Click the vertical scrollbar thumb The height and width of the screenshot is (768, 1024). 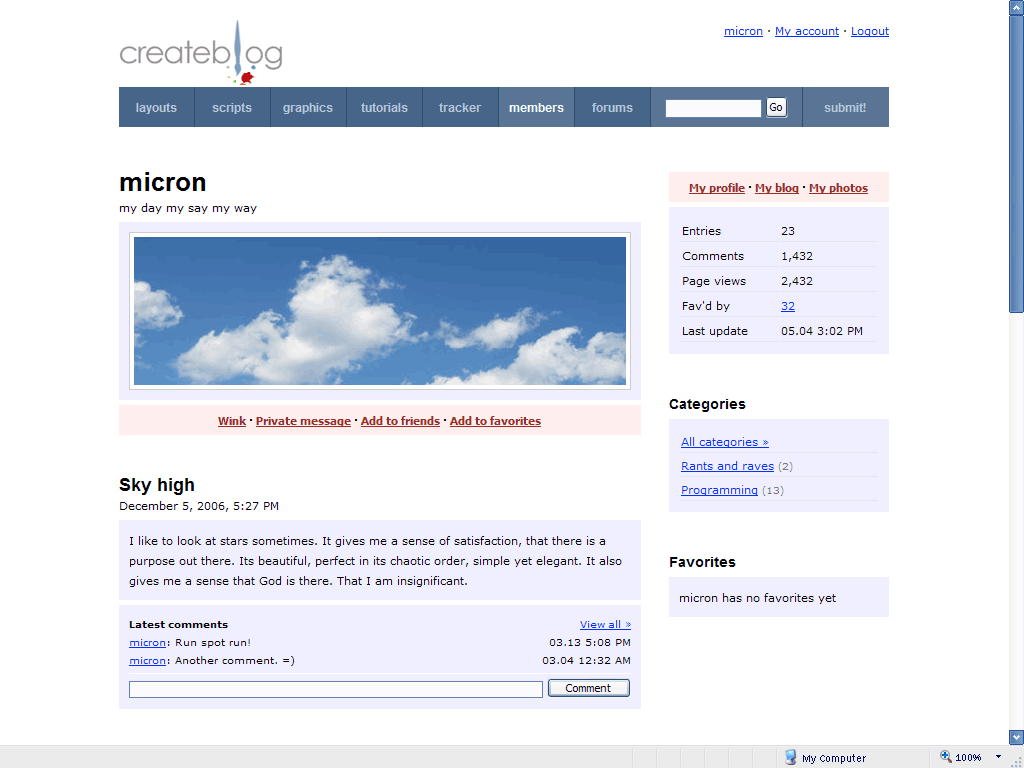[1016, 164]
